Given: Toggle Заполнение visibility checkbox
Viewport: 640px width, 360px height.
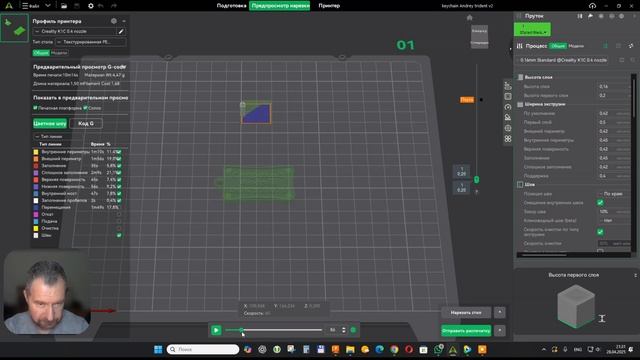Looking at the screenshot, I should pos(119,166).
